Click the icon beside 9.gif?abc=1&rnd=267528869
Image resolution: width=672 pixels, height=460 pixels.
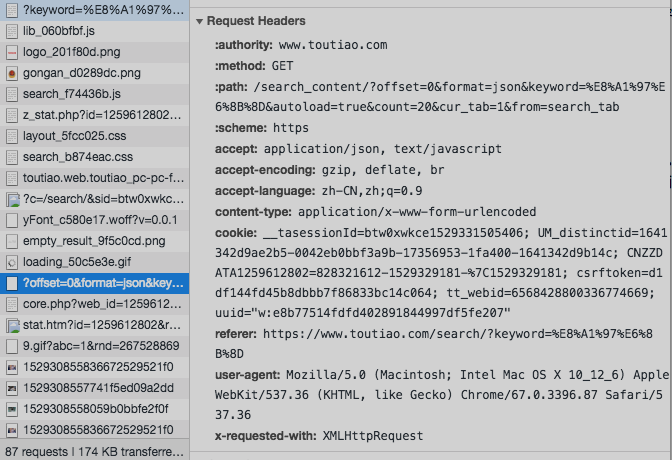pos(12,346)
